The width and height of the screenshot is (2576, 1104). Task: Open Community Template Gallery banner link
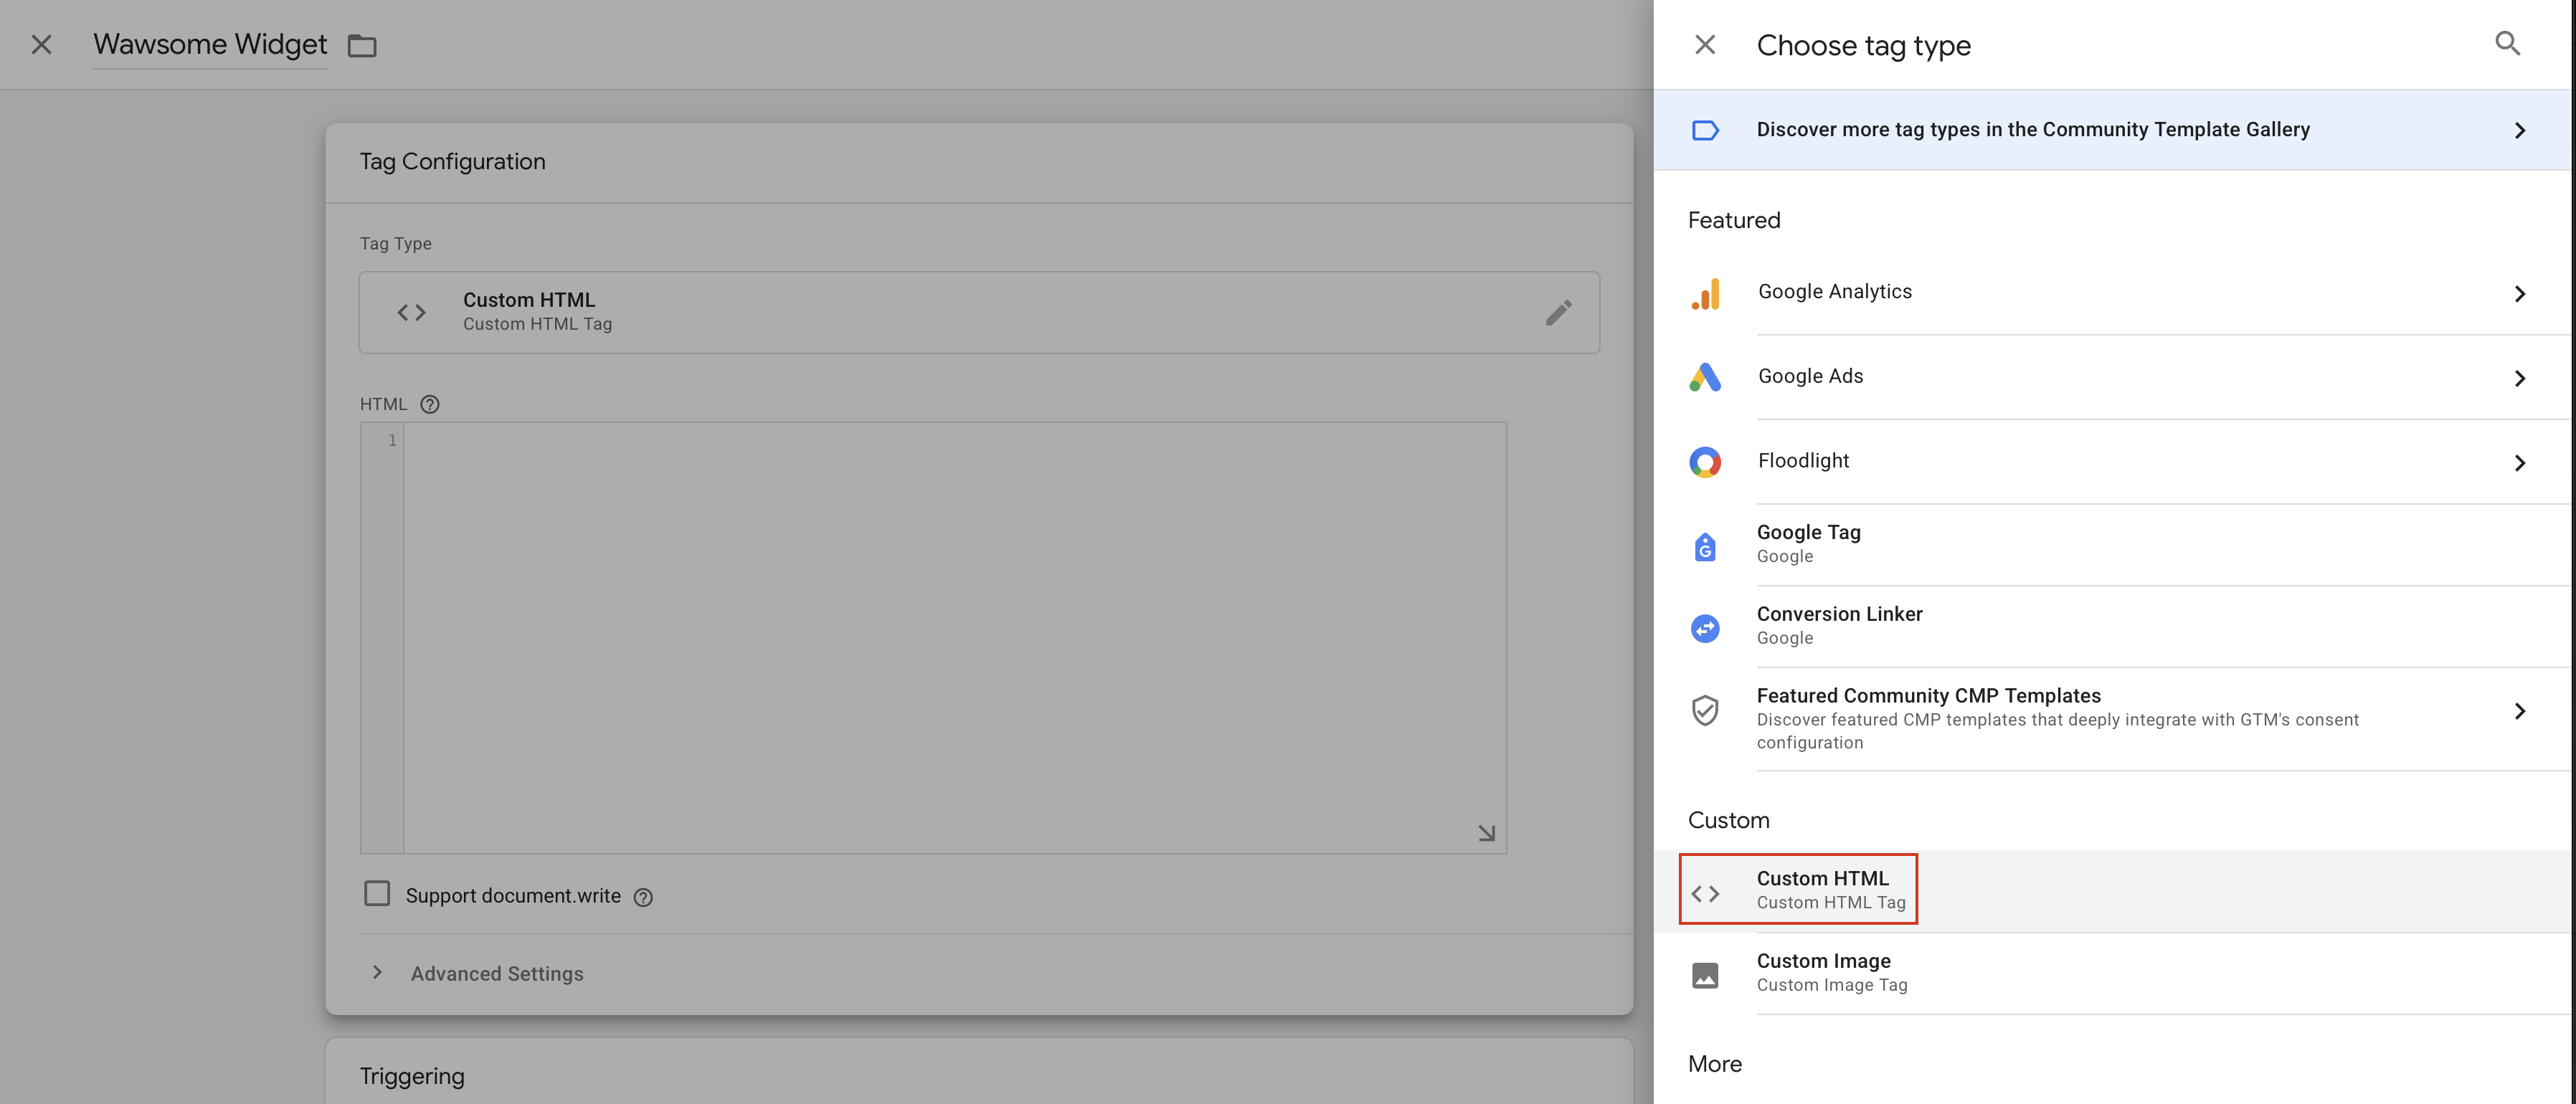coord(2032,130)
